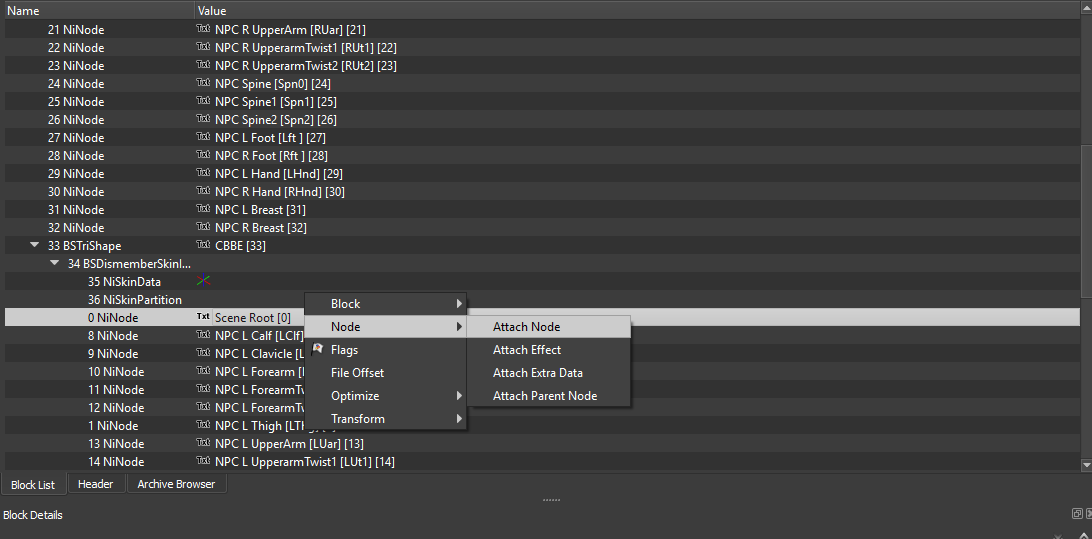Image resolution: width=1092 pixels, height=539 pixels.
Task: Click the Txt icon next to Scene Root [0]
Action: coord(203,318)
